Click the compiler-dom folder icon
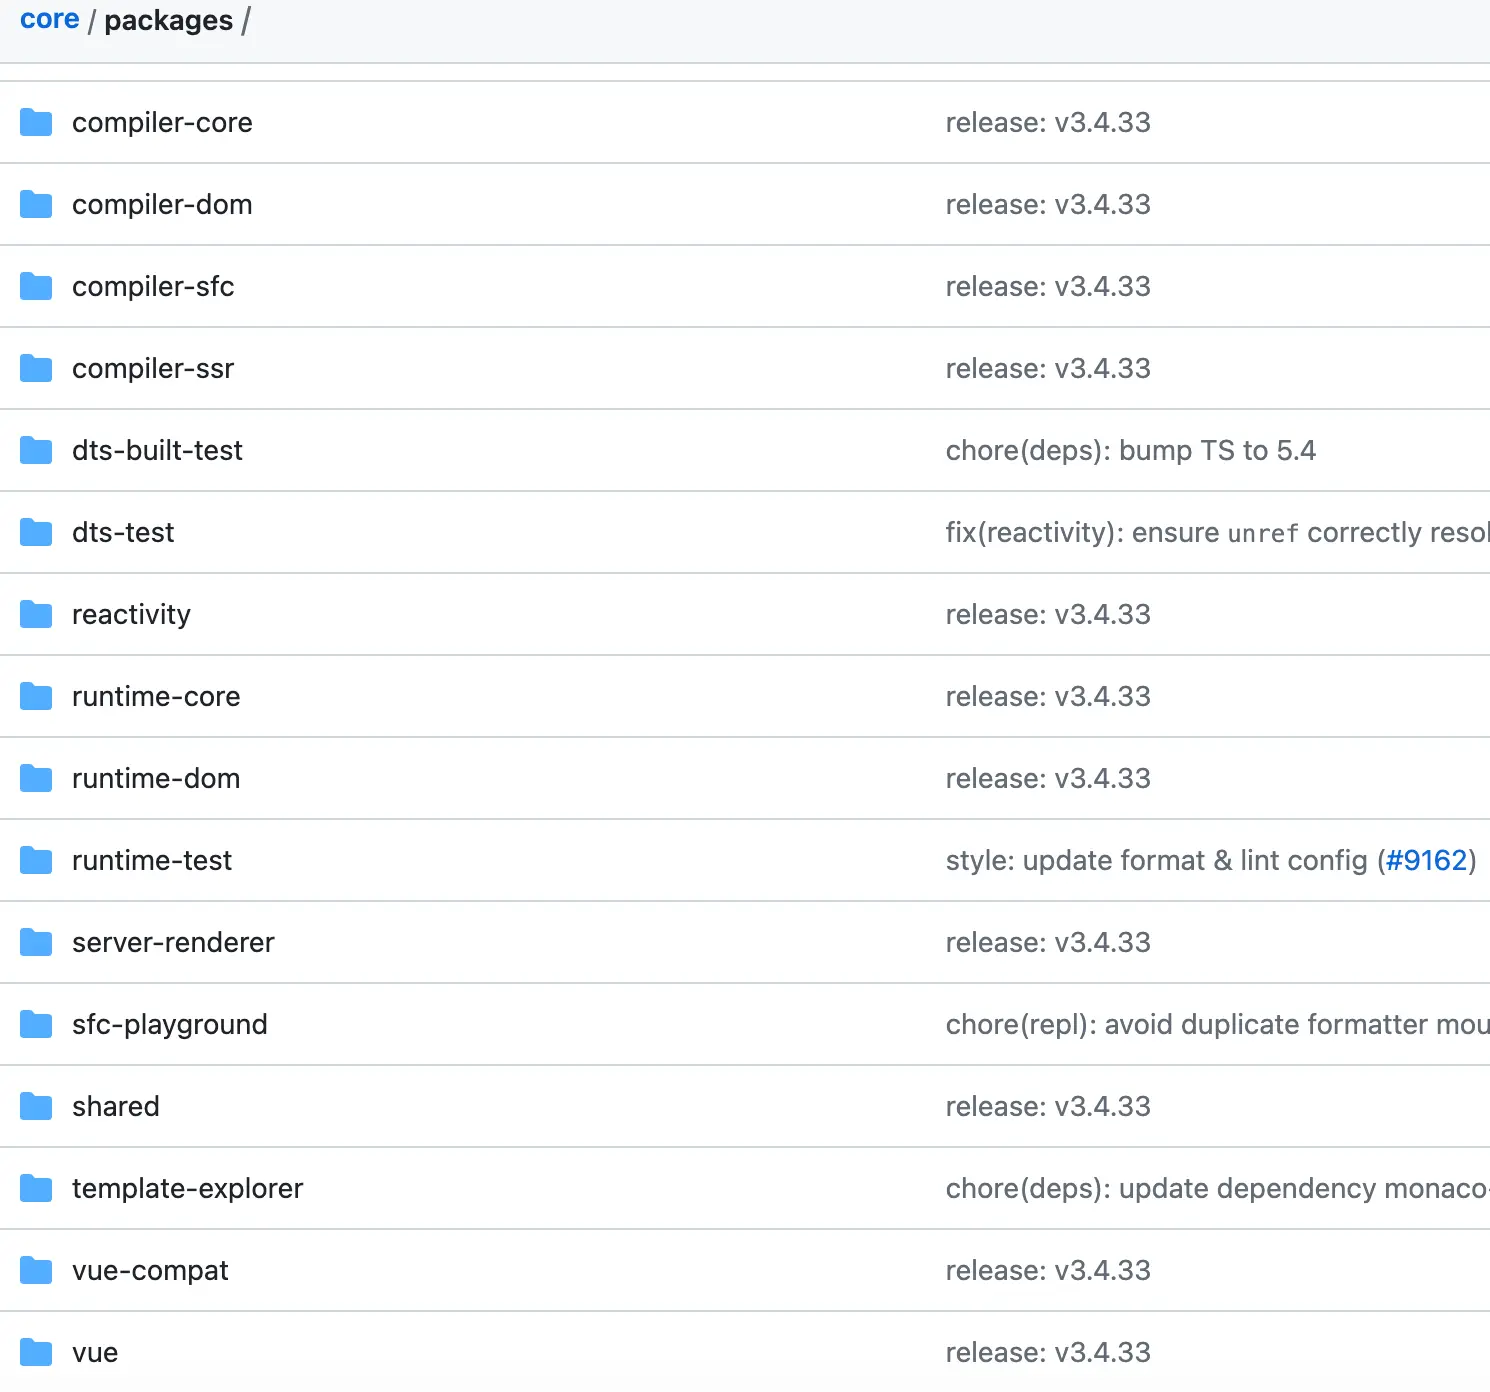Viewport: 1490px width, 1392px height. 36,204
